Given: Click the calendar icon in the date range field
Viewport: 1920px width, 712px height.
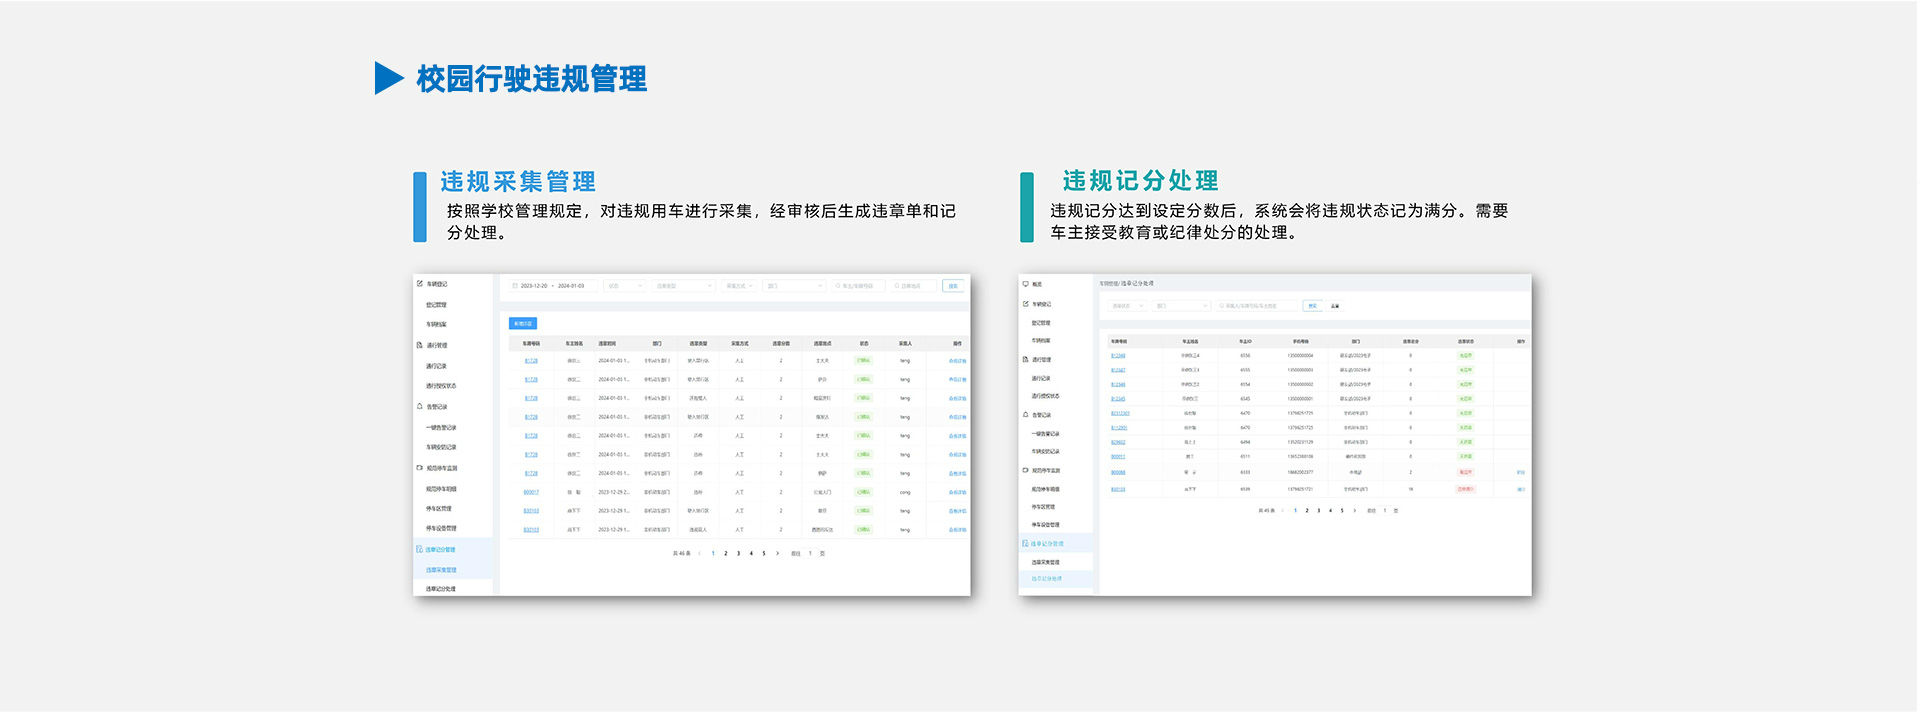Looking at the screenshot, I should coord(515,286).
